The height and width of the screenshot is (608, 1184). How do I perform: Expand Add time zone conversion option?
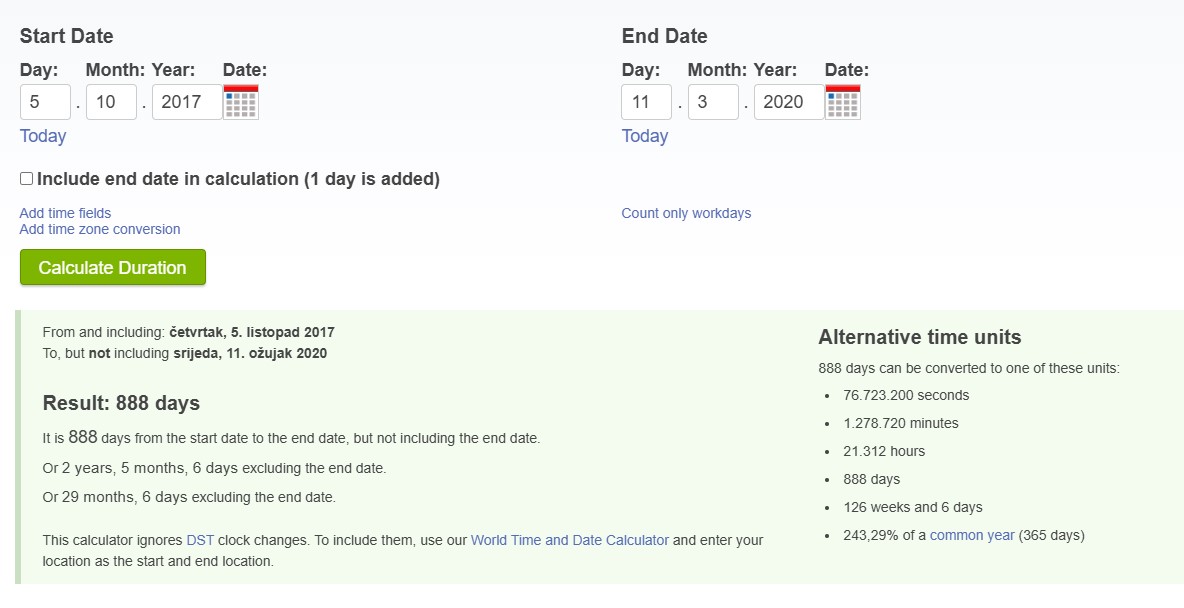coord(100,229)
